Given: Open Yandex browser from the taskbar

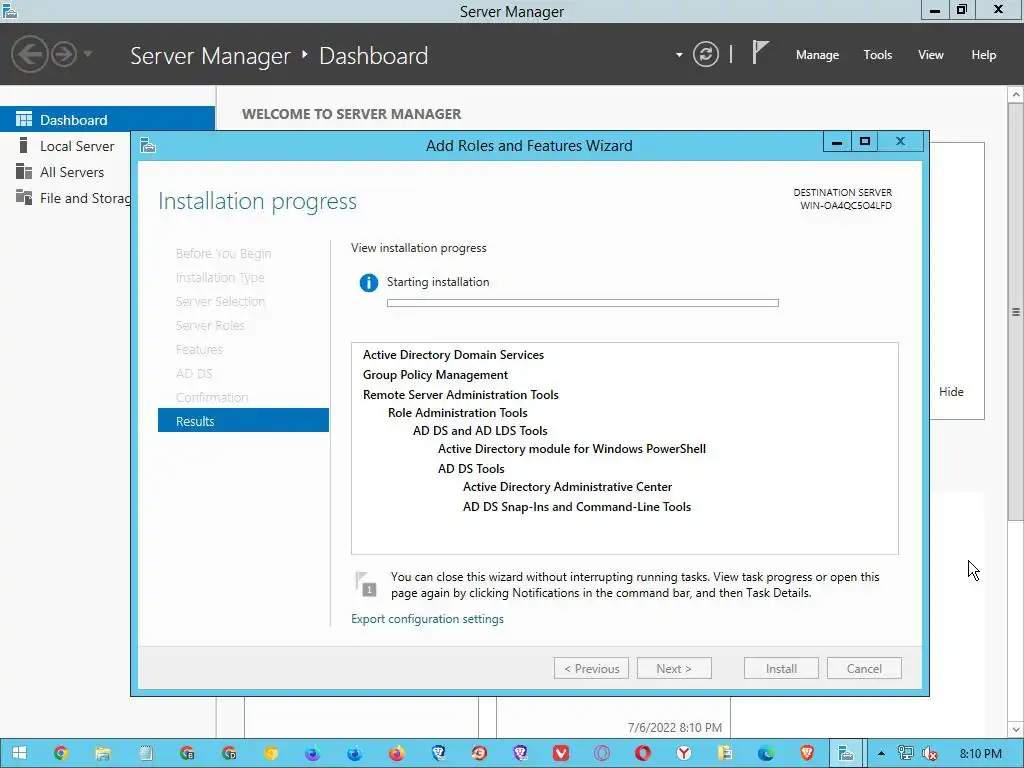Looking at the screenshot, I should pos(684,754).
